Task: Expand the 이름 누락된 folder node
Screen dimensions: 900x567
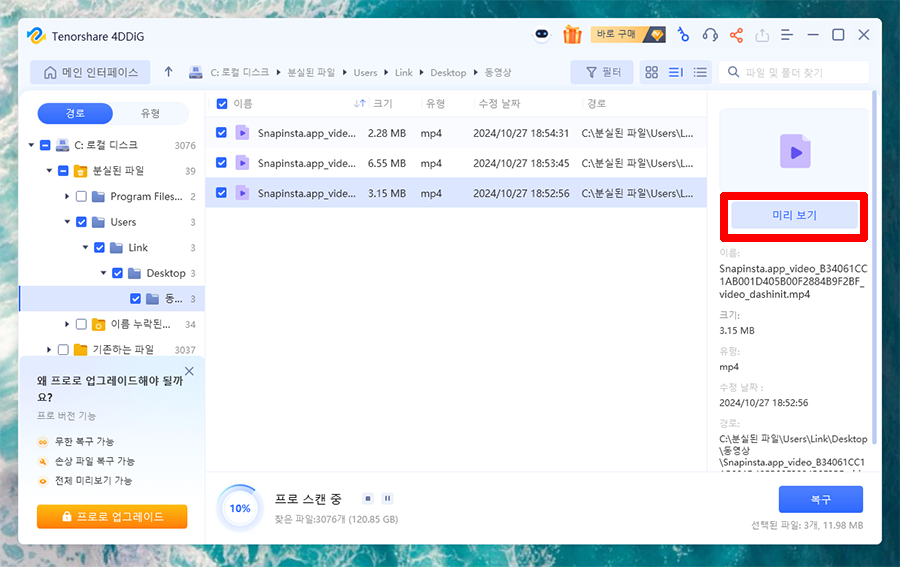Action: pyautogui.click(x=67, y=324)
